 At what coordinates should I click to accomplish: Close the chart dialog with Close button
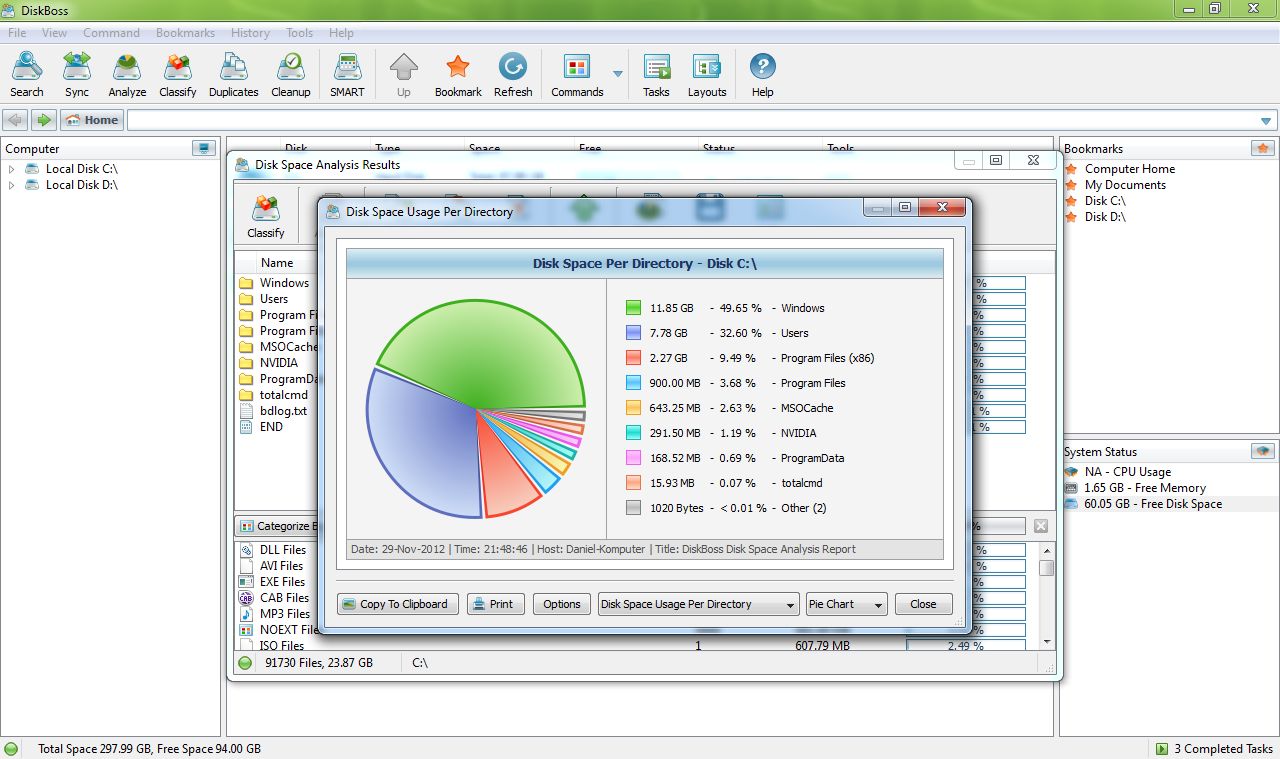pyautogui.click(x=923, y=604)
